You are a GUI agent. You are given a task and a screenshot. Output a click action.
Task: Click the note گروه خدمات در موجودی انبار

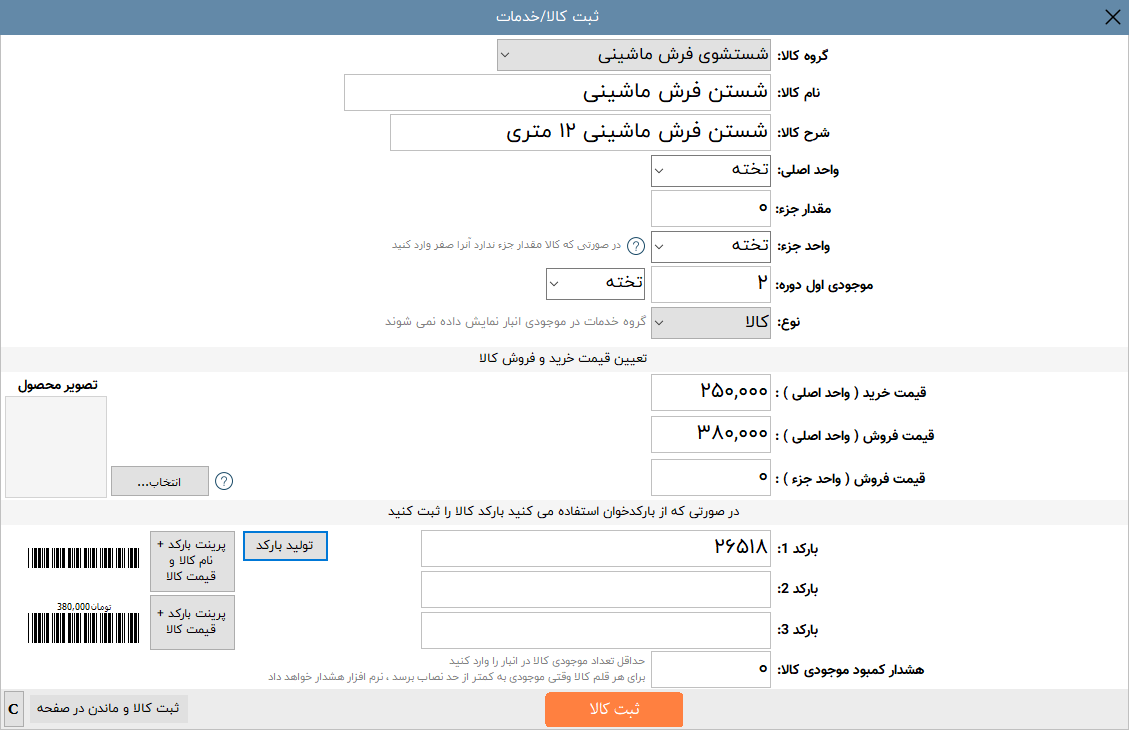516,322
